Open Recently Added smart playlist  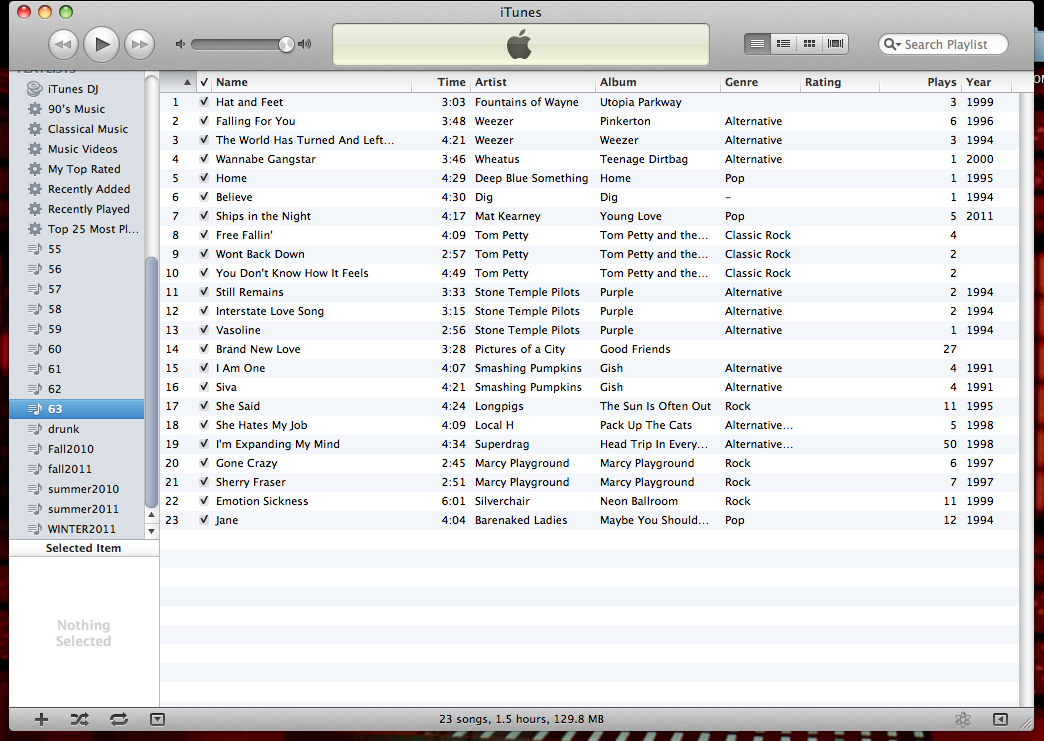(x=77, y=189)
